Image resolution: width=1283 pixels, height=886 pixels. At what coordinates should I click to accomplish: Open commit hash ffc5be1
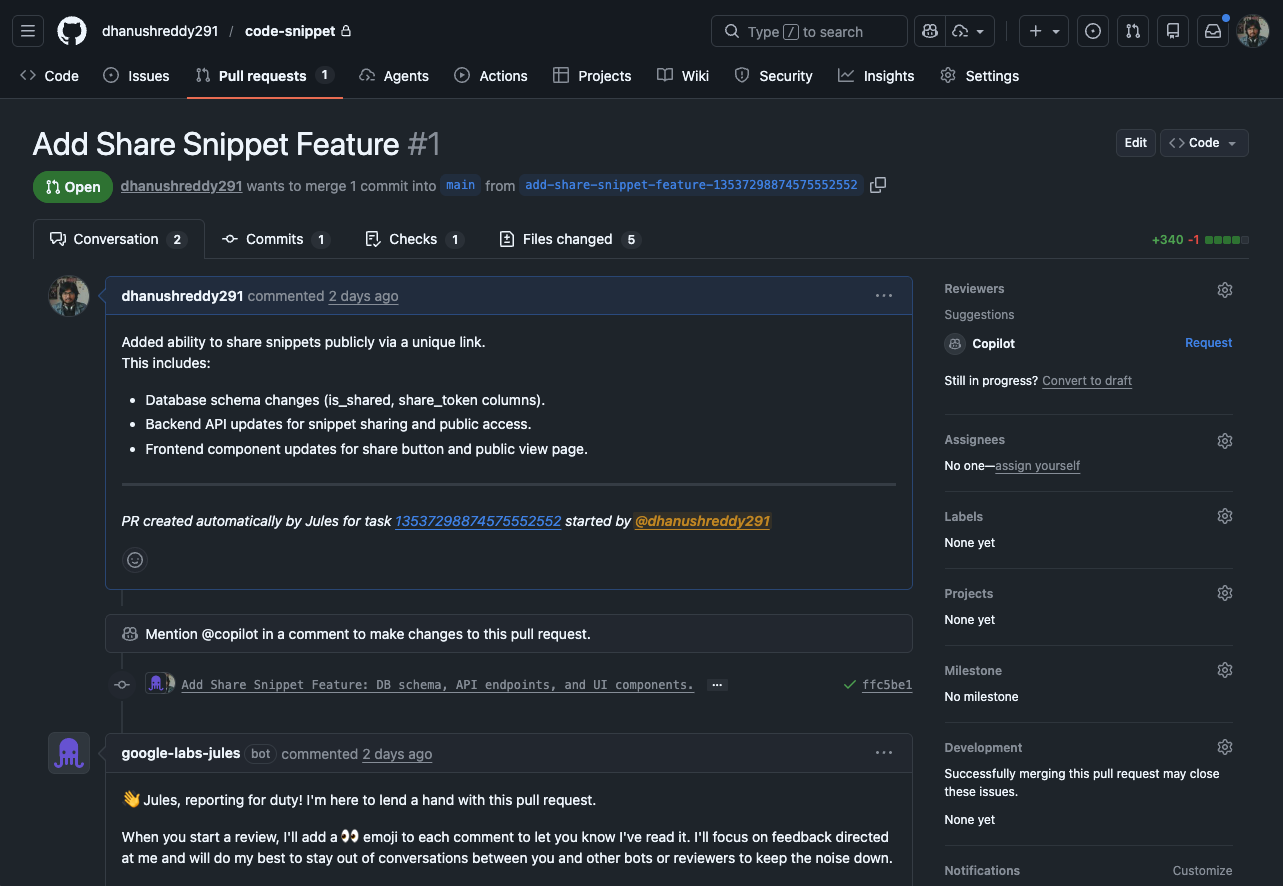click(887, 685)
